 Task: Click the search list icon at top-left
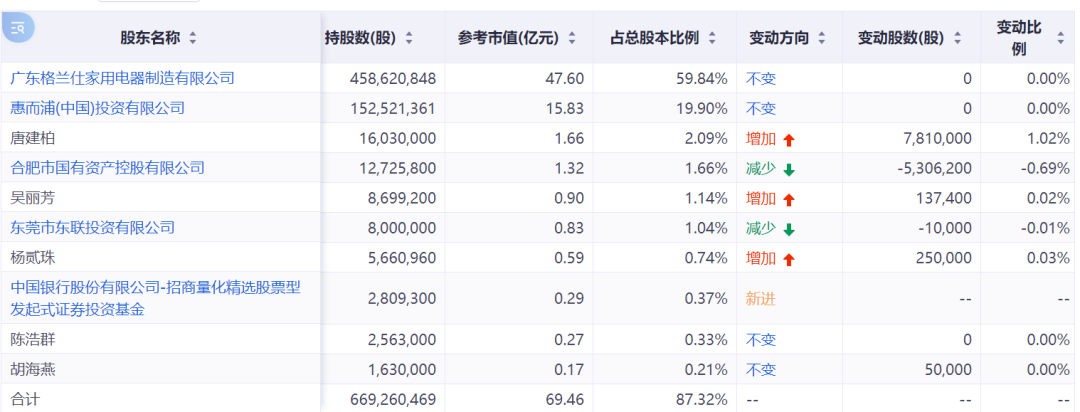[x=18, y=28]
